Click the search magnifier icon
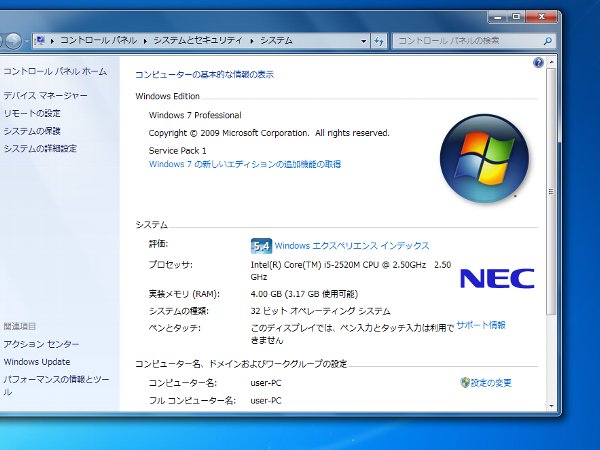 (548, 41)
